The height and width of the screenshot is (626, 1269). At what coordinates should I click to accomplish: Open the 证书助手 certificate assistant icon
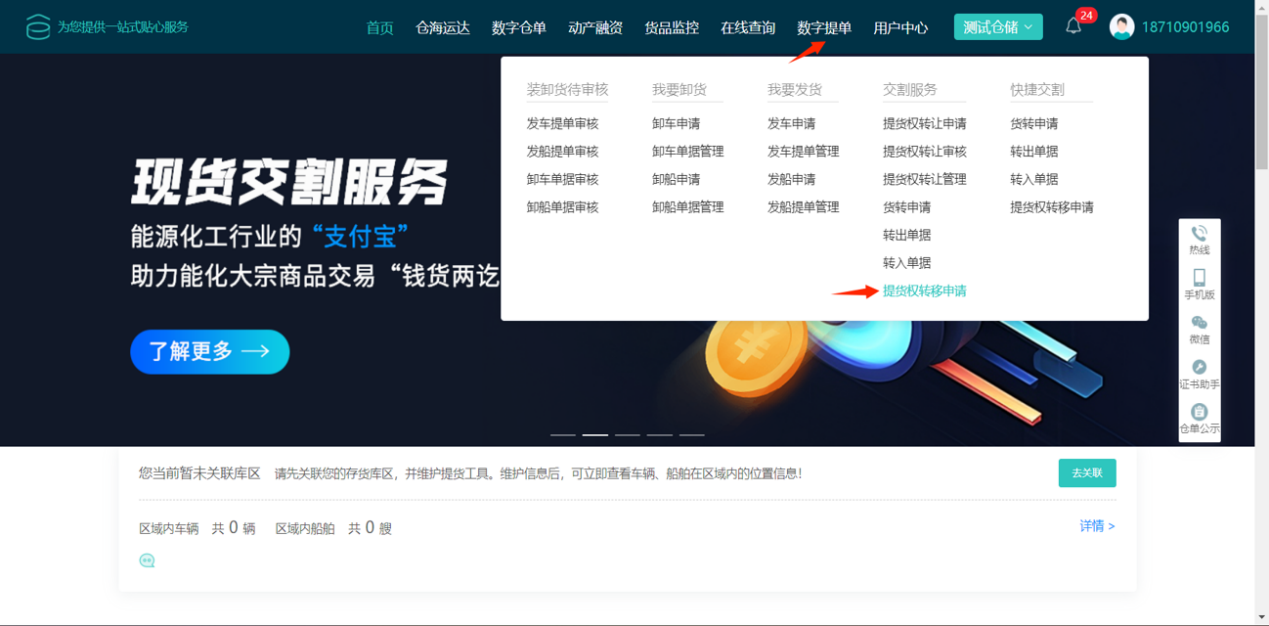coord(1199,367)
